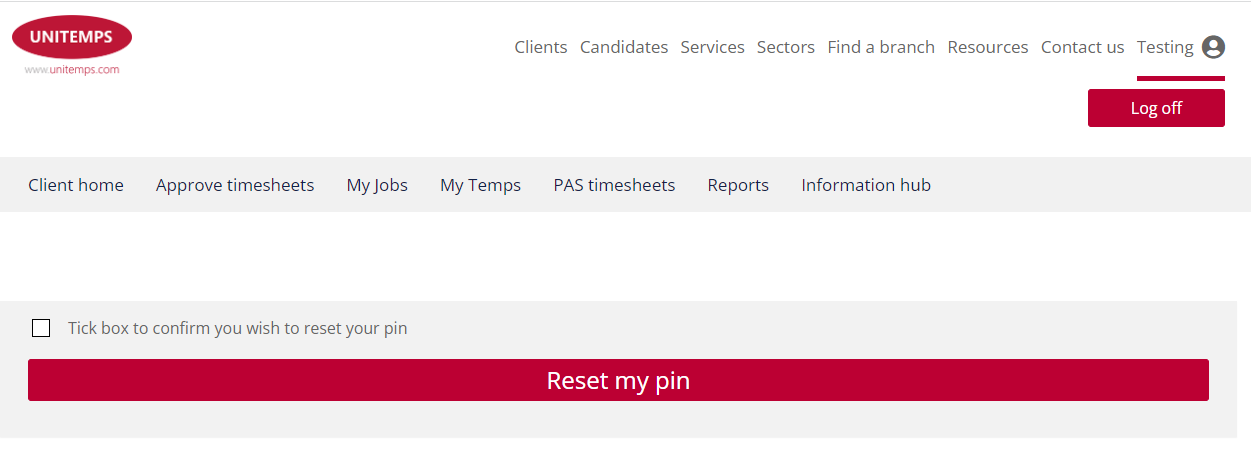1251x460 pixels.
Task: Click the Log off button
Action: (1156, 108)
